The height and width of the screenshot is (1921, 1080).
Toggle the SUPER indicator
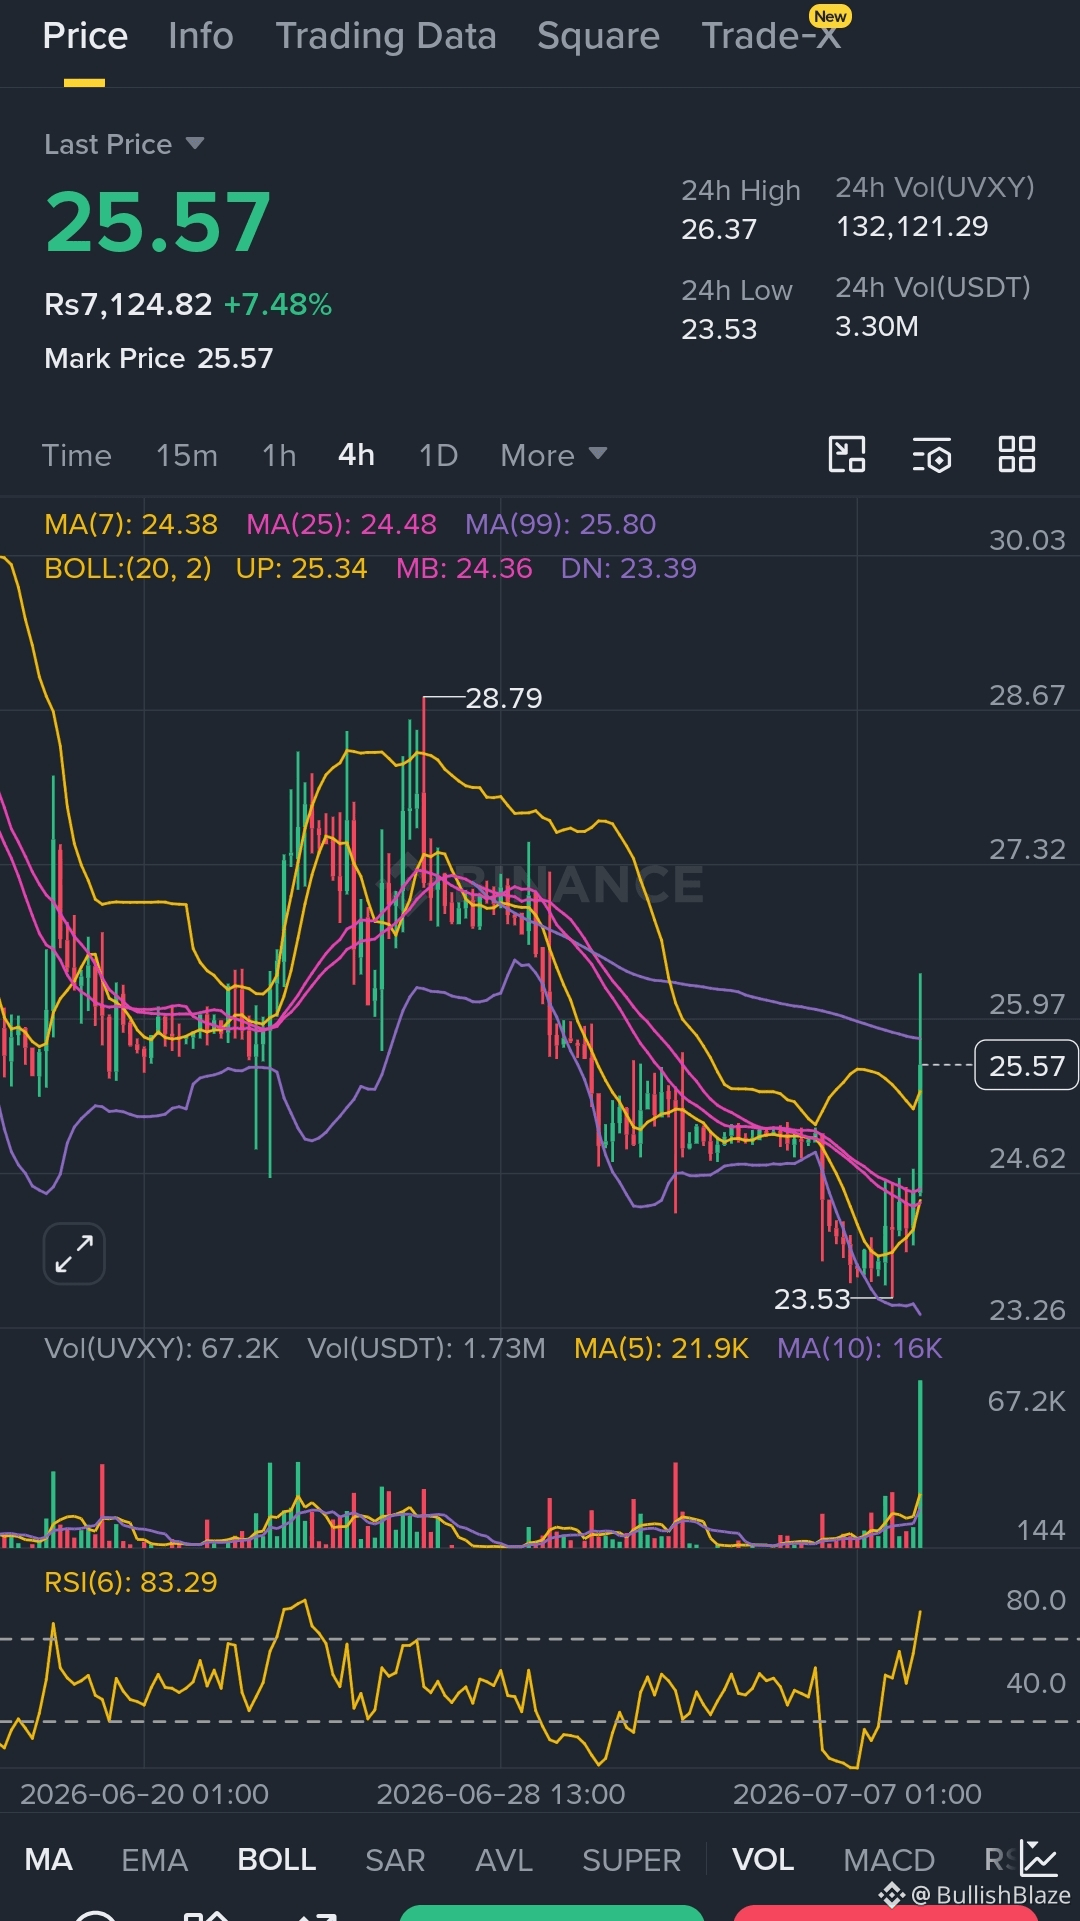click(632, 1859)
